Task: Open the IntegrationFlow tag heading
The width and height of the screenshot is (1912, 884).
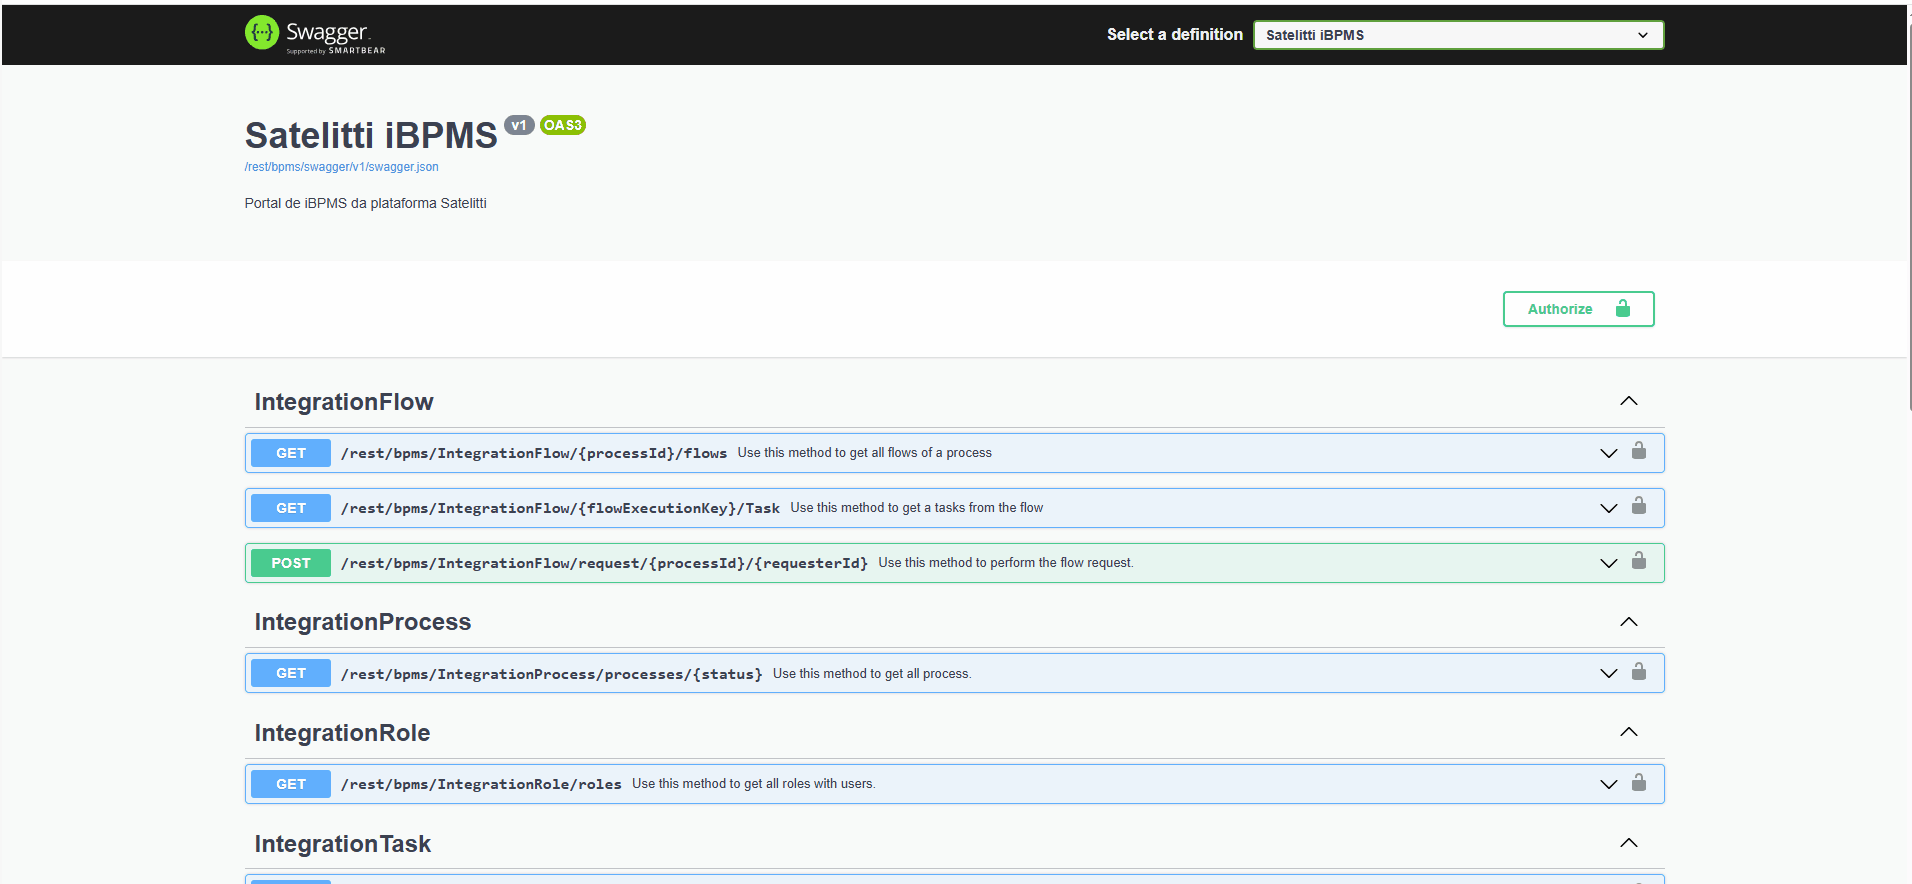Action: (344, 402)
